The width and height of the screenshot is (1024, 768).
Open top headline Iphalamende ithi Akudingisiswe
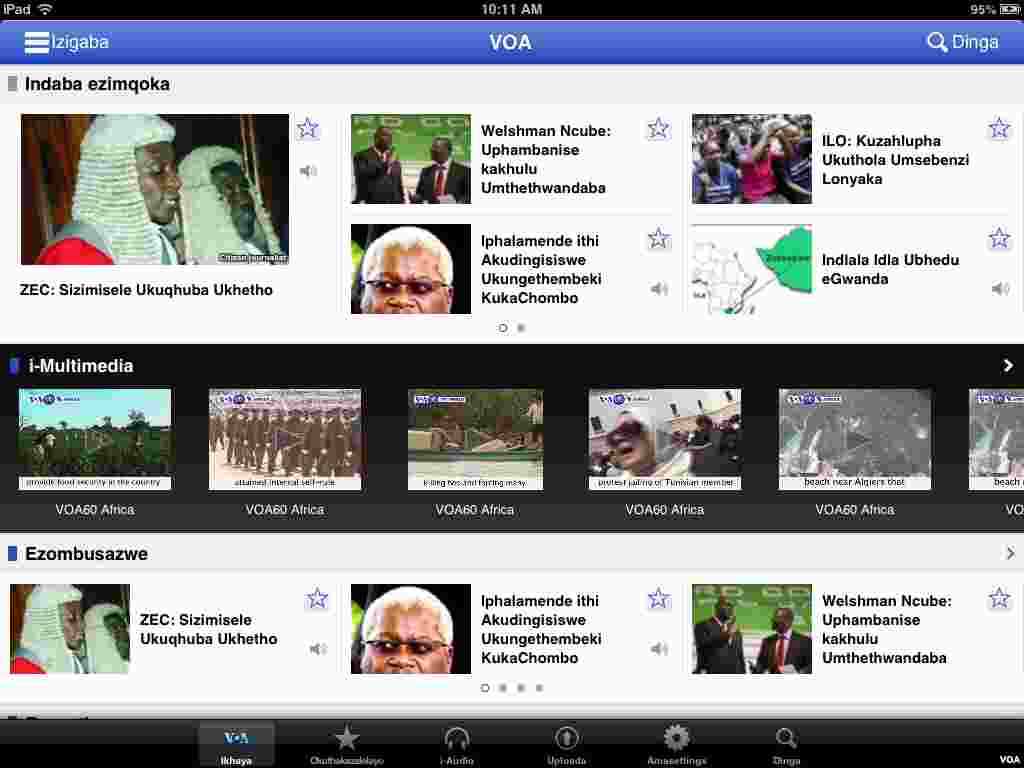[541, 269]
